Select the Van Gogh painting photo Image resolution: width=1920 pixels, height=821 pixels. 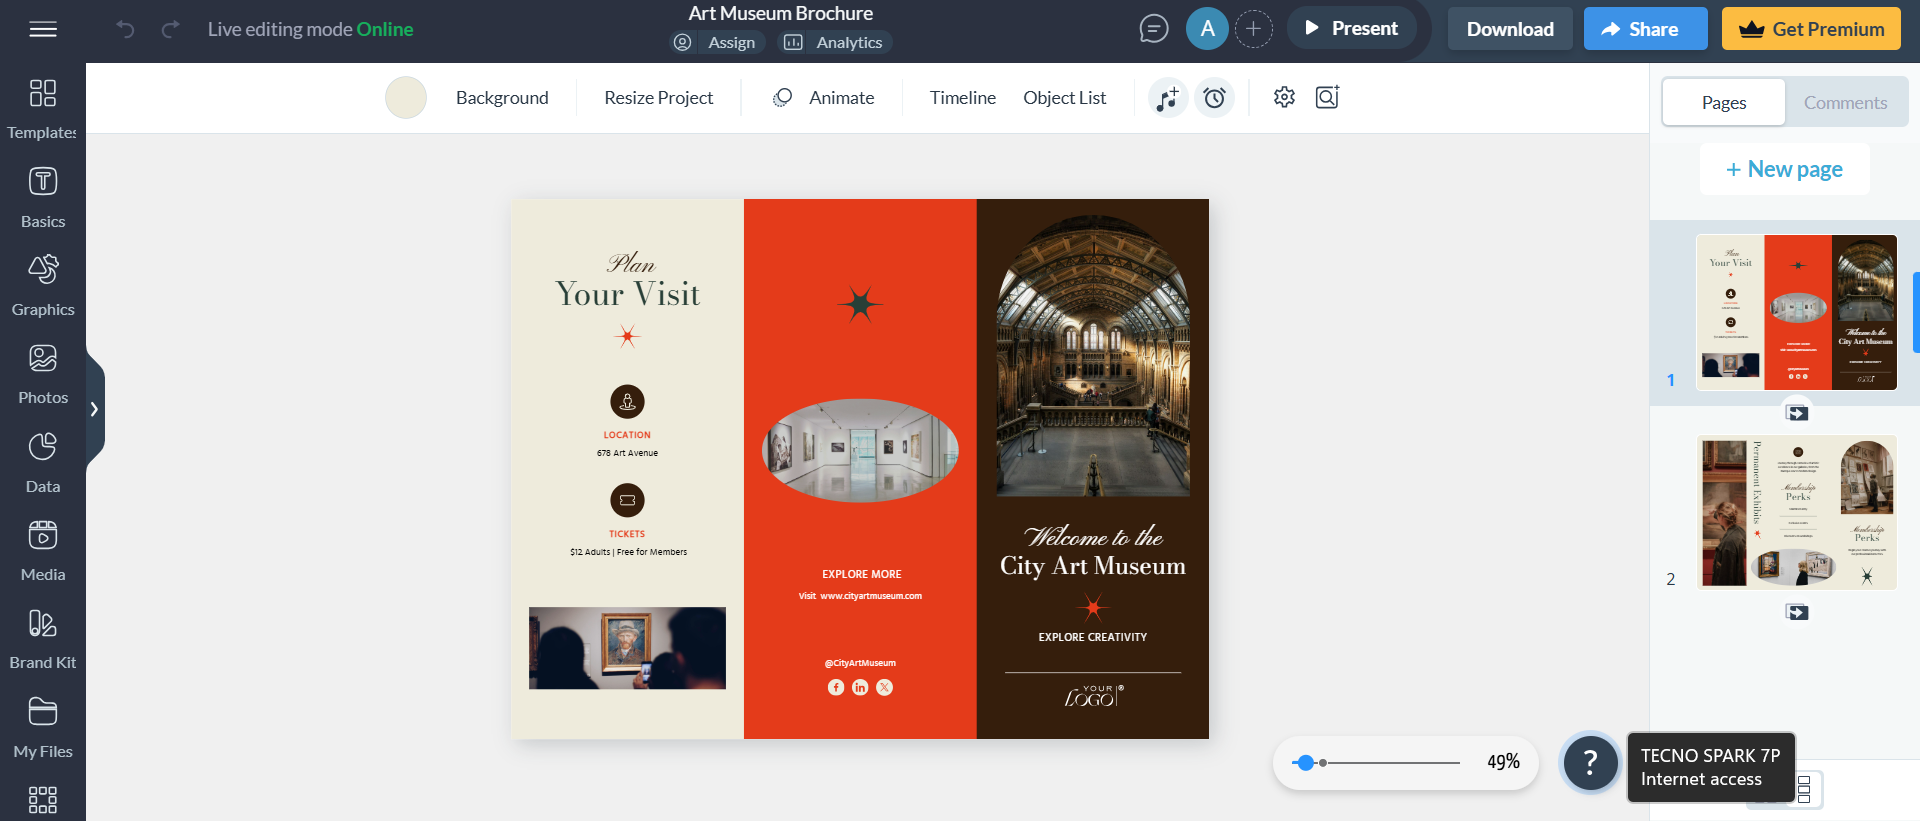(x=627, y=648)
